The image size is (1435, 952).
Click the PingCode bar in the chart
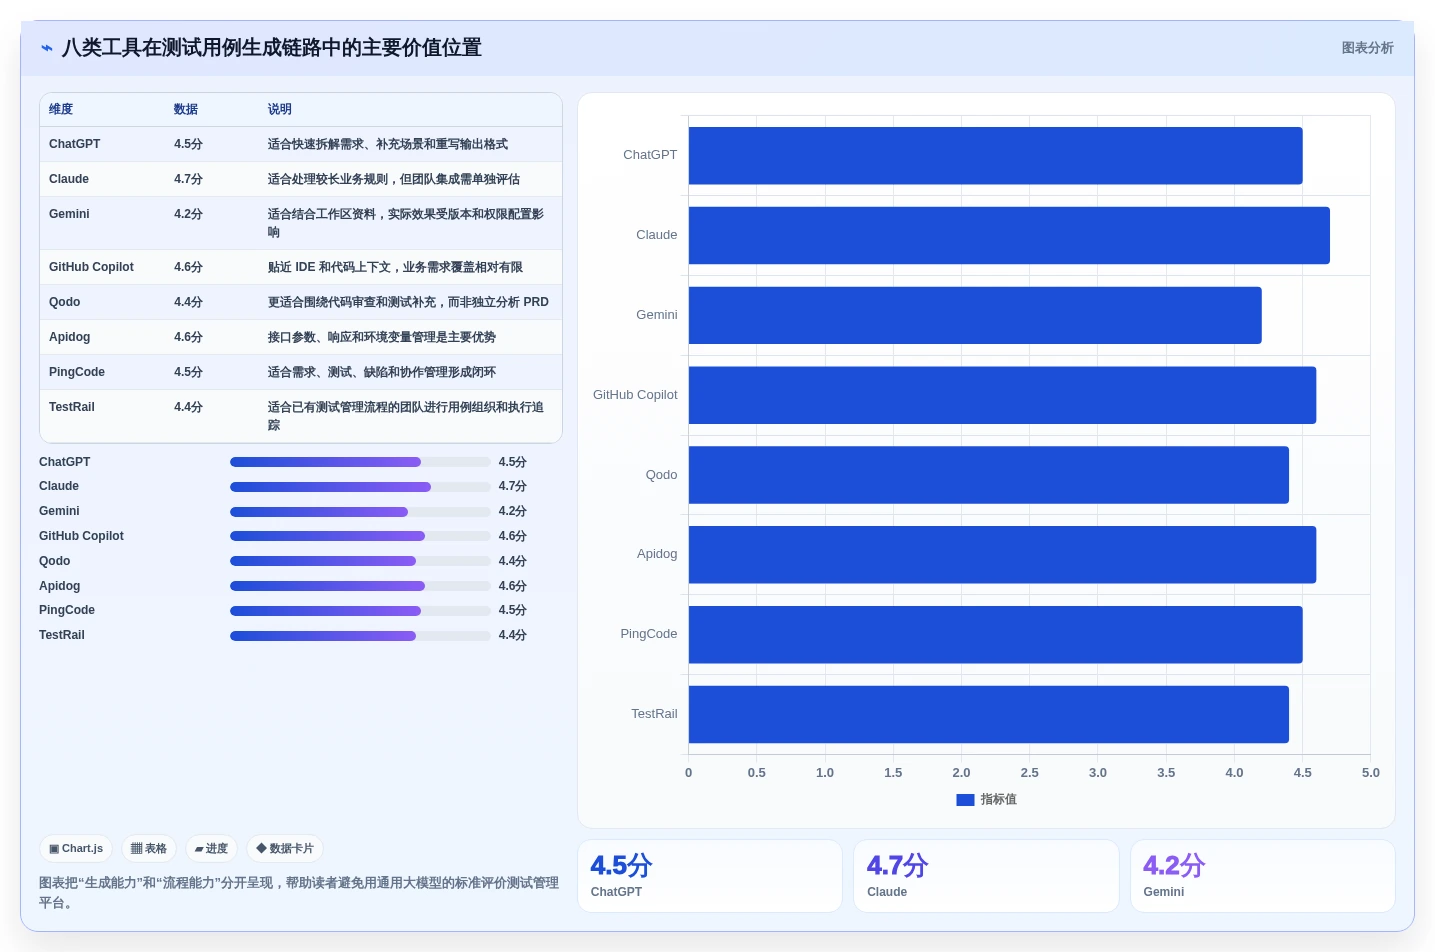(x=995, y=635)
